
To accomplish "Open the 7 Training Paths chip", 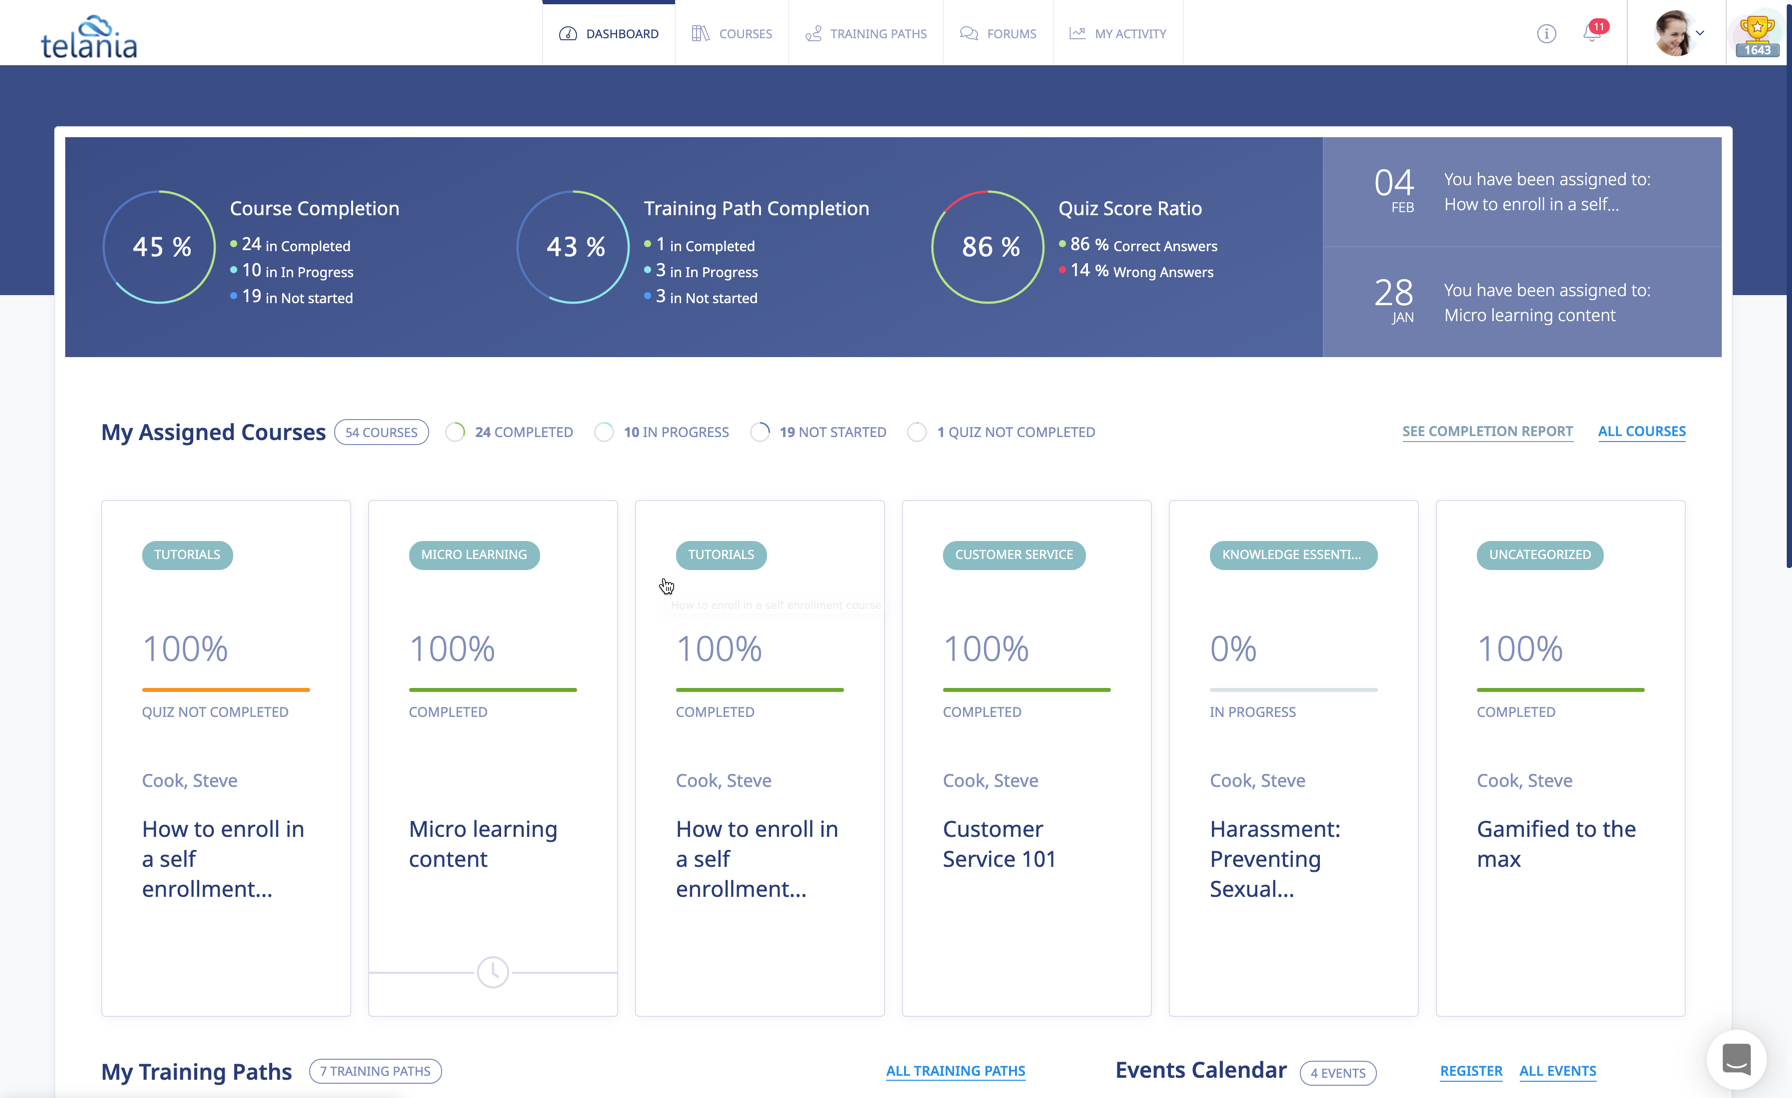I will (375, 1070).
